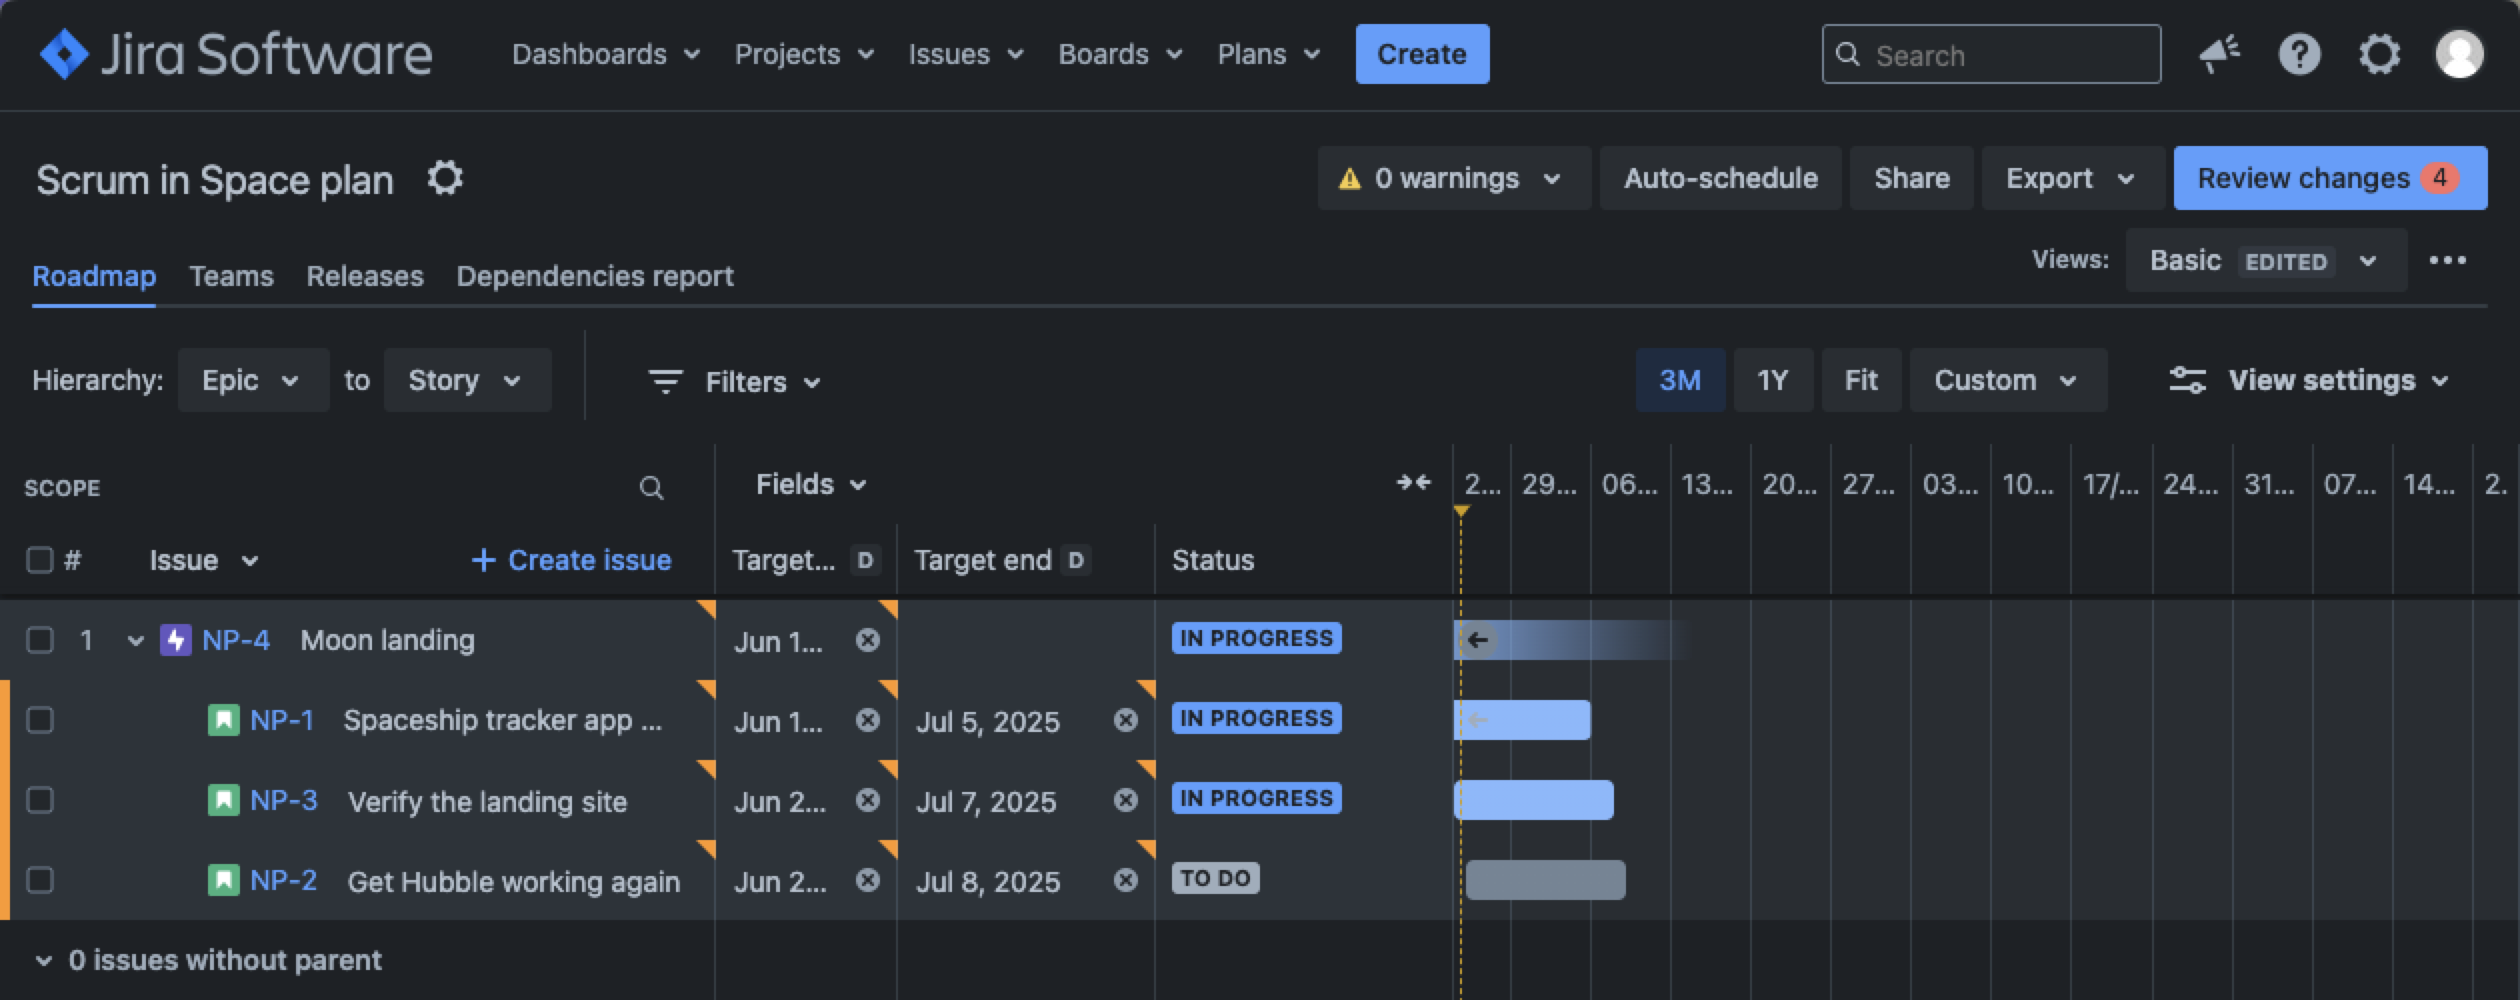Select the checkbox for NP-3 row

[40, 800]
